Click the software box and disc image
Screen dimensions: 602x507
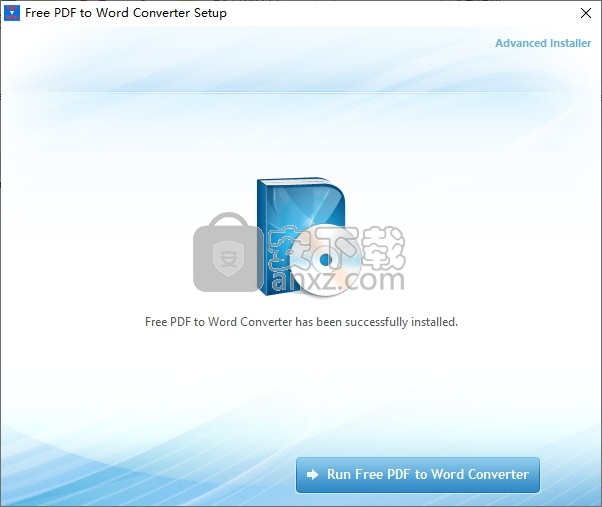click(309, 237)
